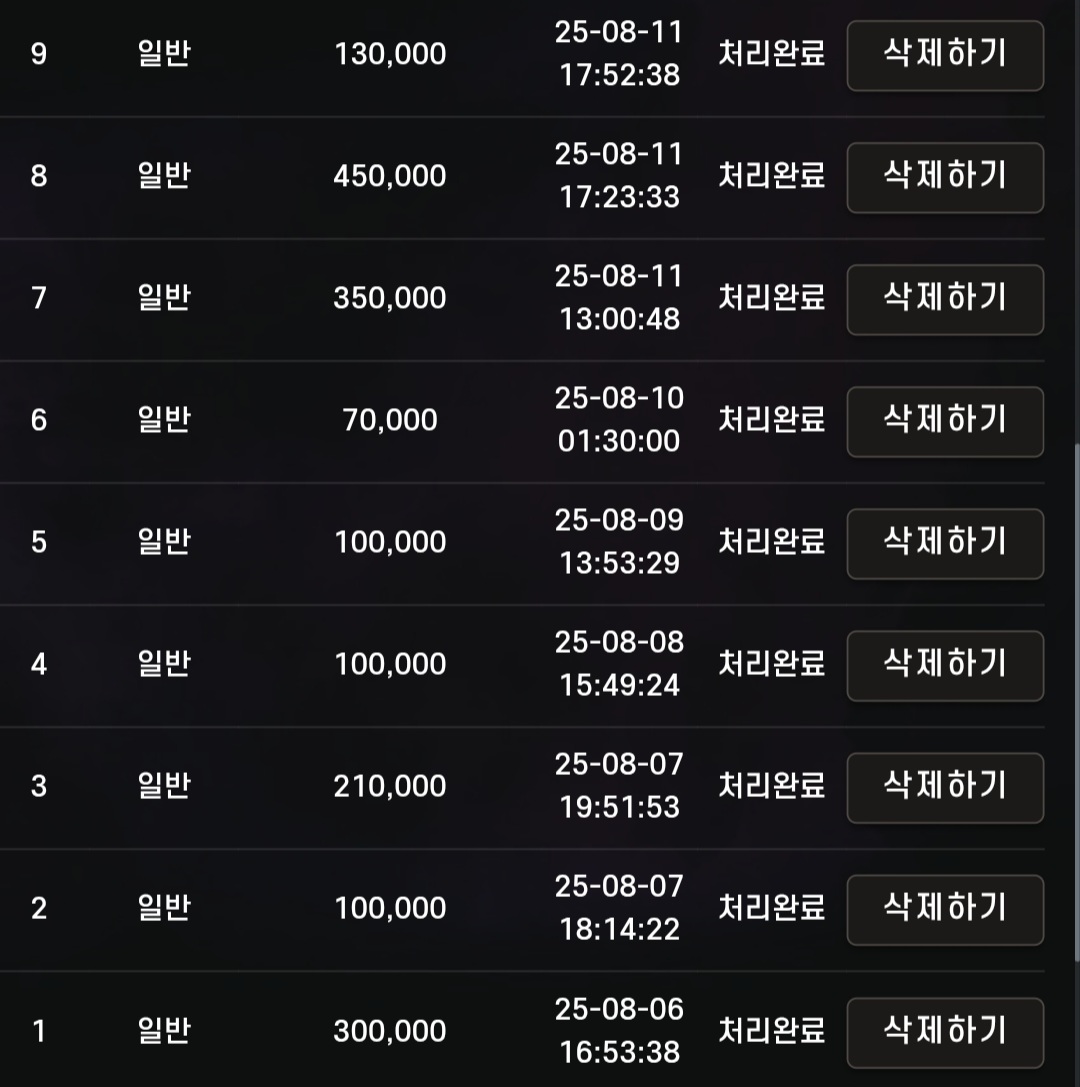Click 삭제하기 for row 2
Screen dimensions: 1080x1087
945,910
